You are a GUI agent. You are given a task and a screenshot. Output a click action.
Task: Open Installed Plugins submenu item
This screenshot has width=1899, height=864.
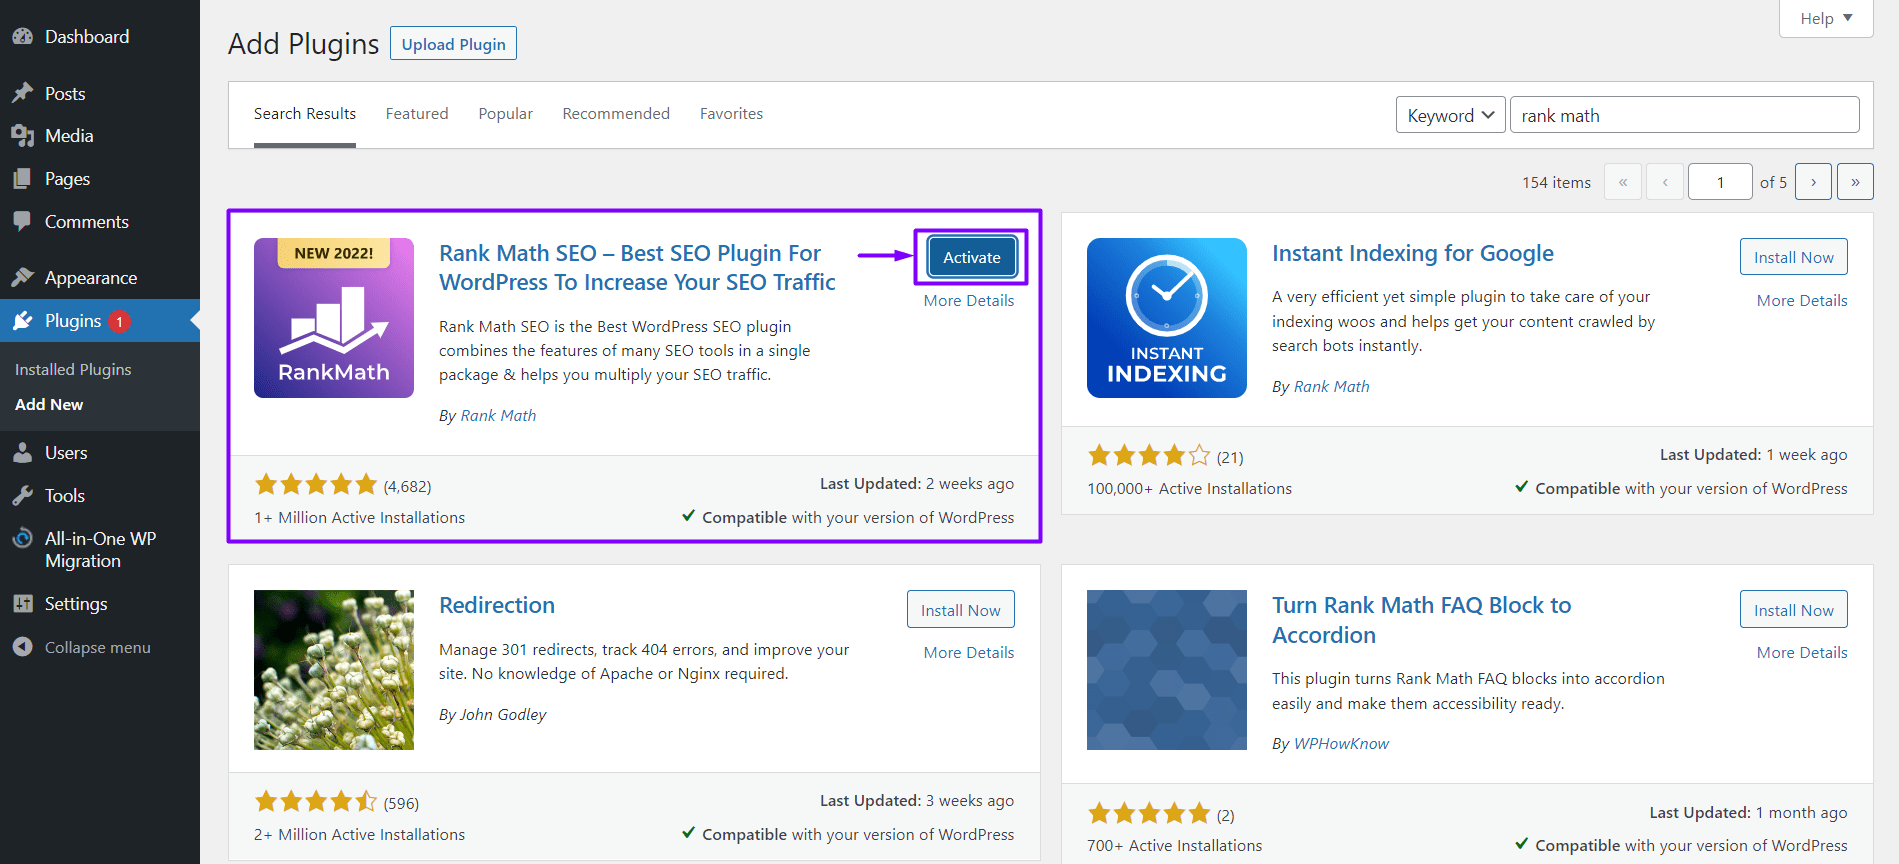pos(73,369)
